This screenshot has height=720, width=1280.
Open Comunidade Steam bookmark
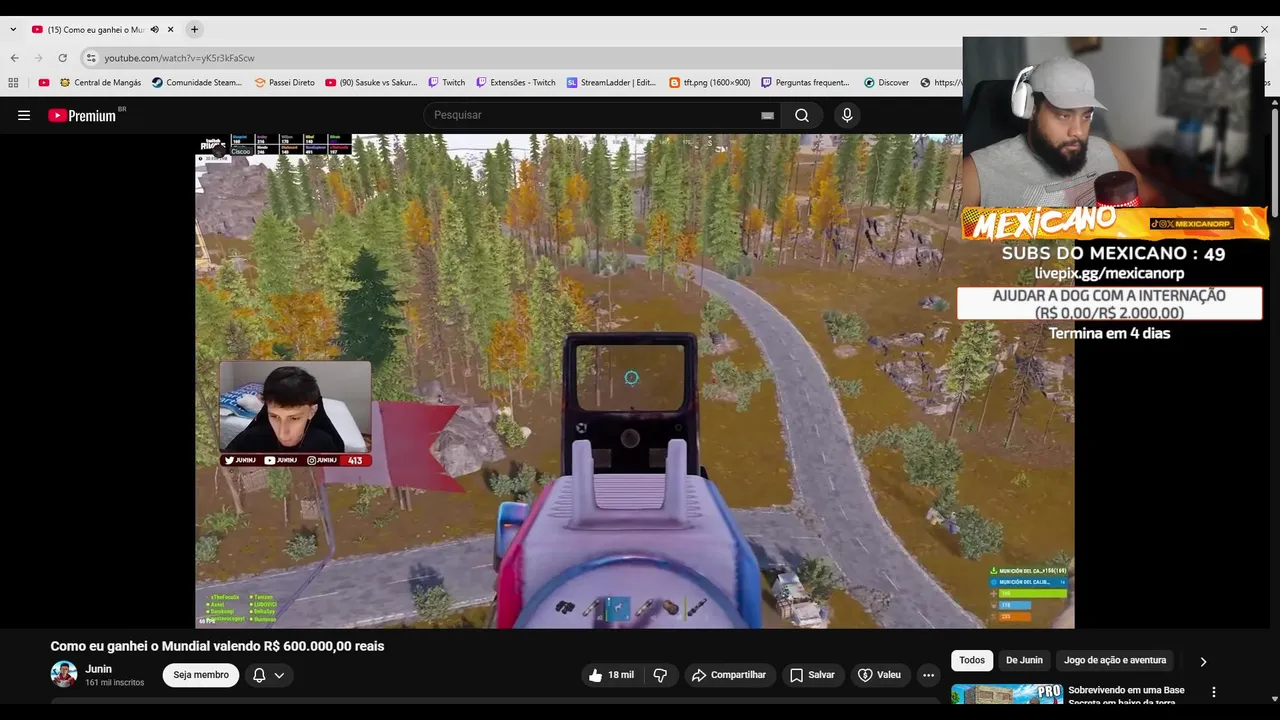pos(197,82)
